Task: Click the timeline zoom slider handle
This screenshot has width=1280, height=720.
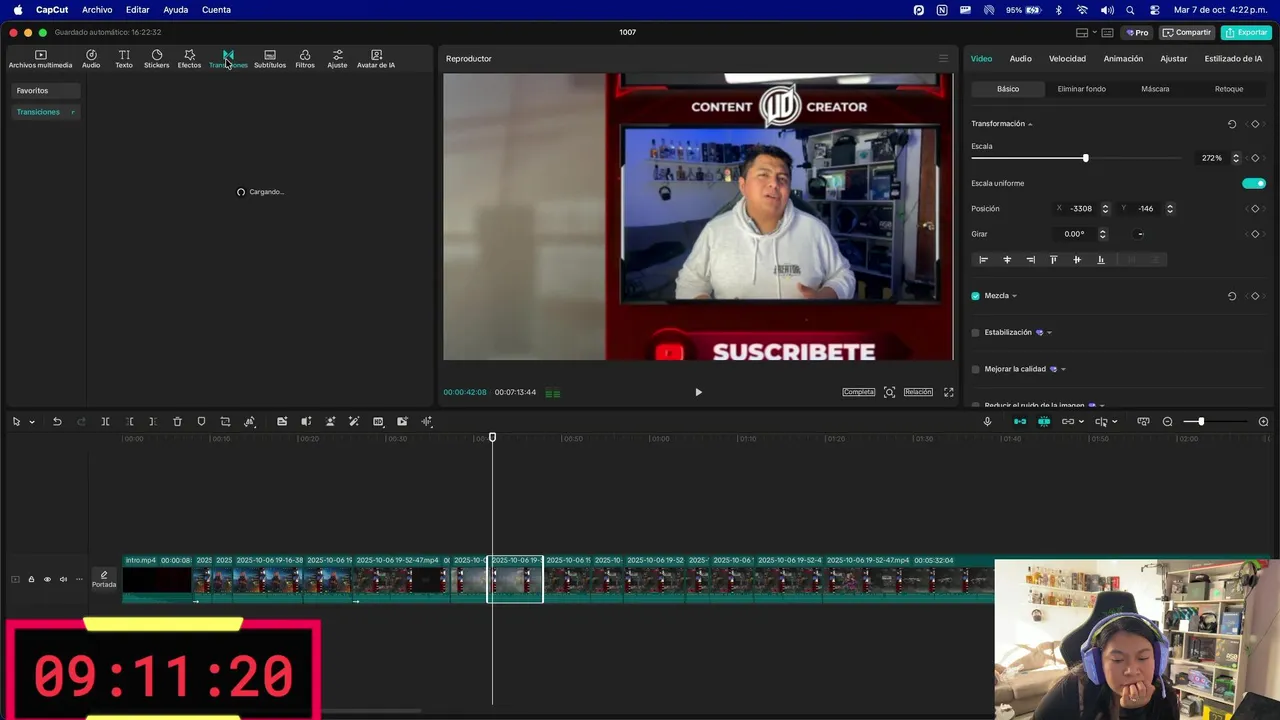Action: (x=1201, y=422)
